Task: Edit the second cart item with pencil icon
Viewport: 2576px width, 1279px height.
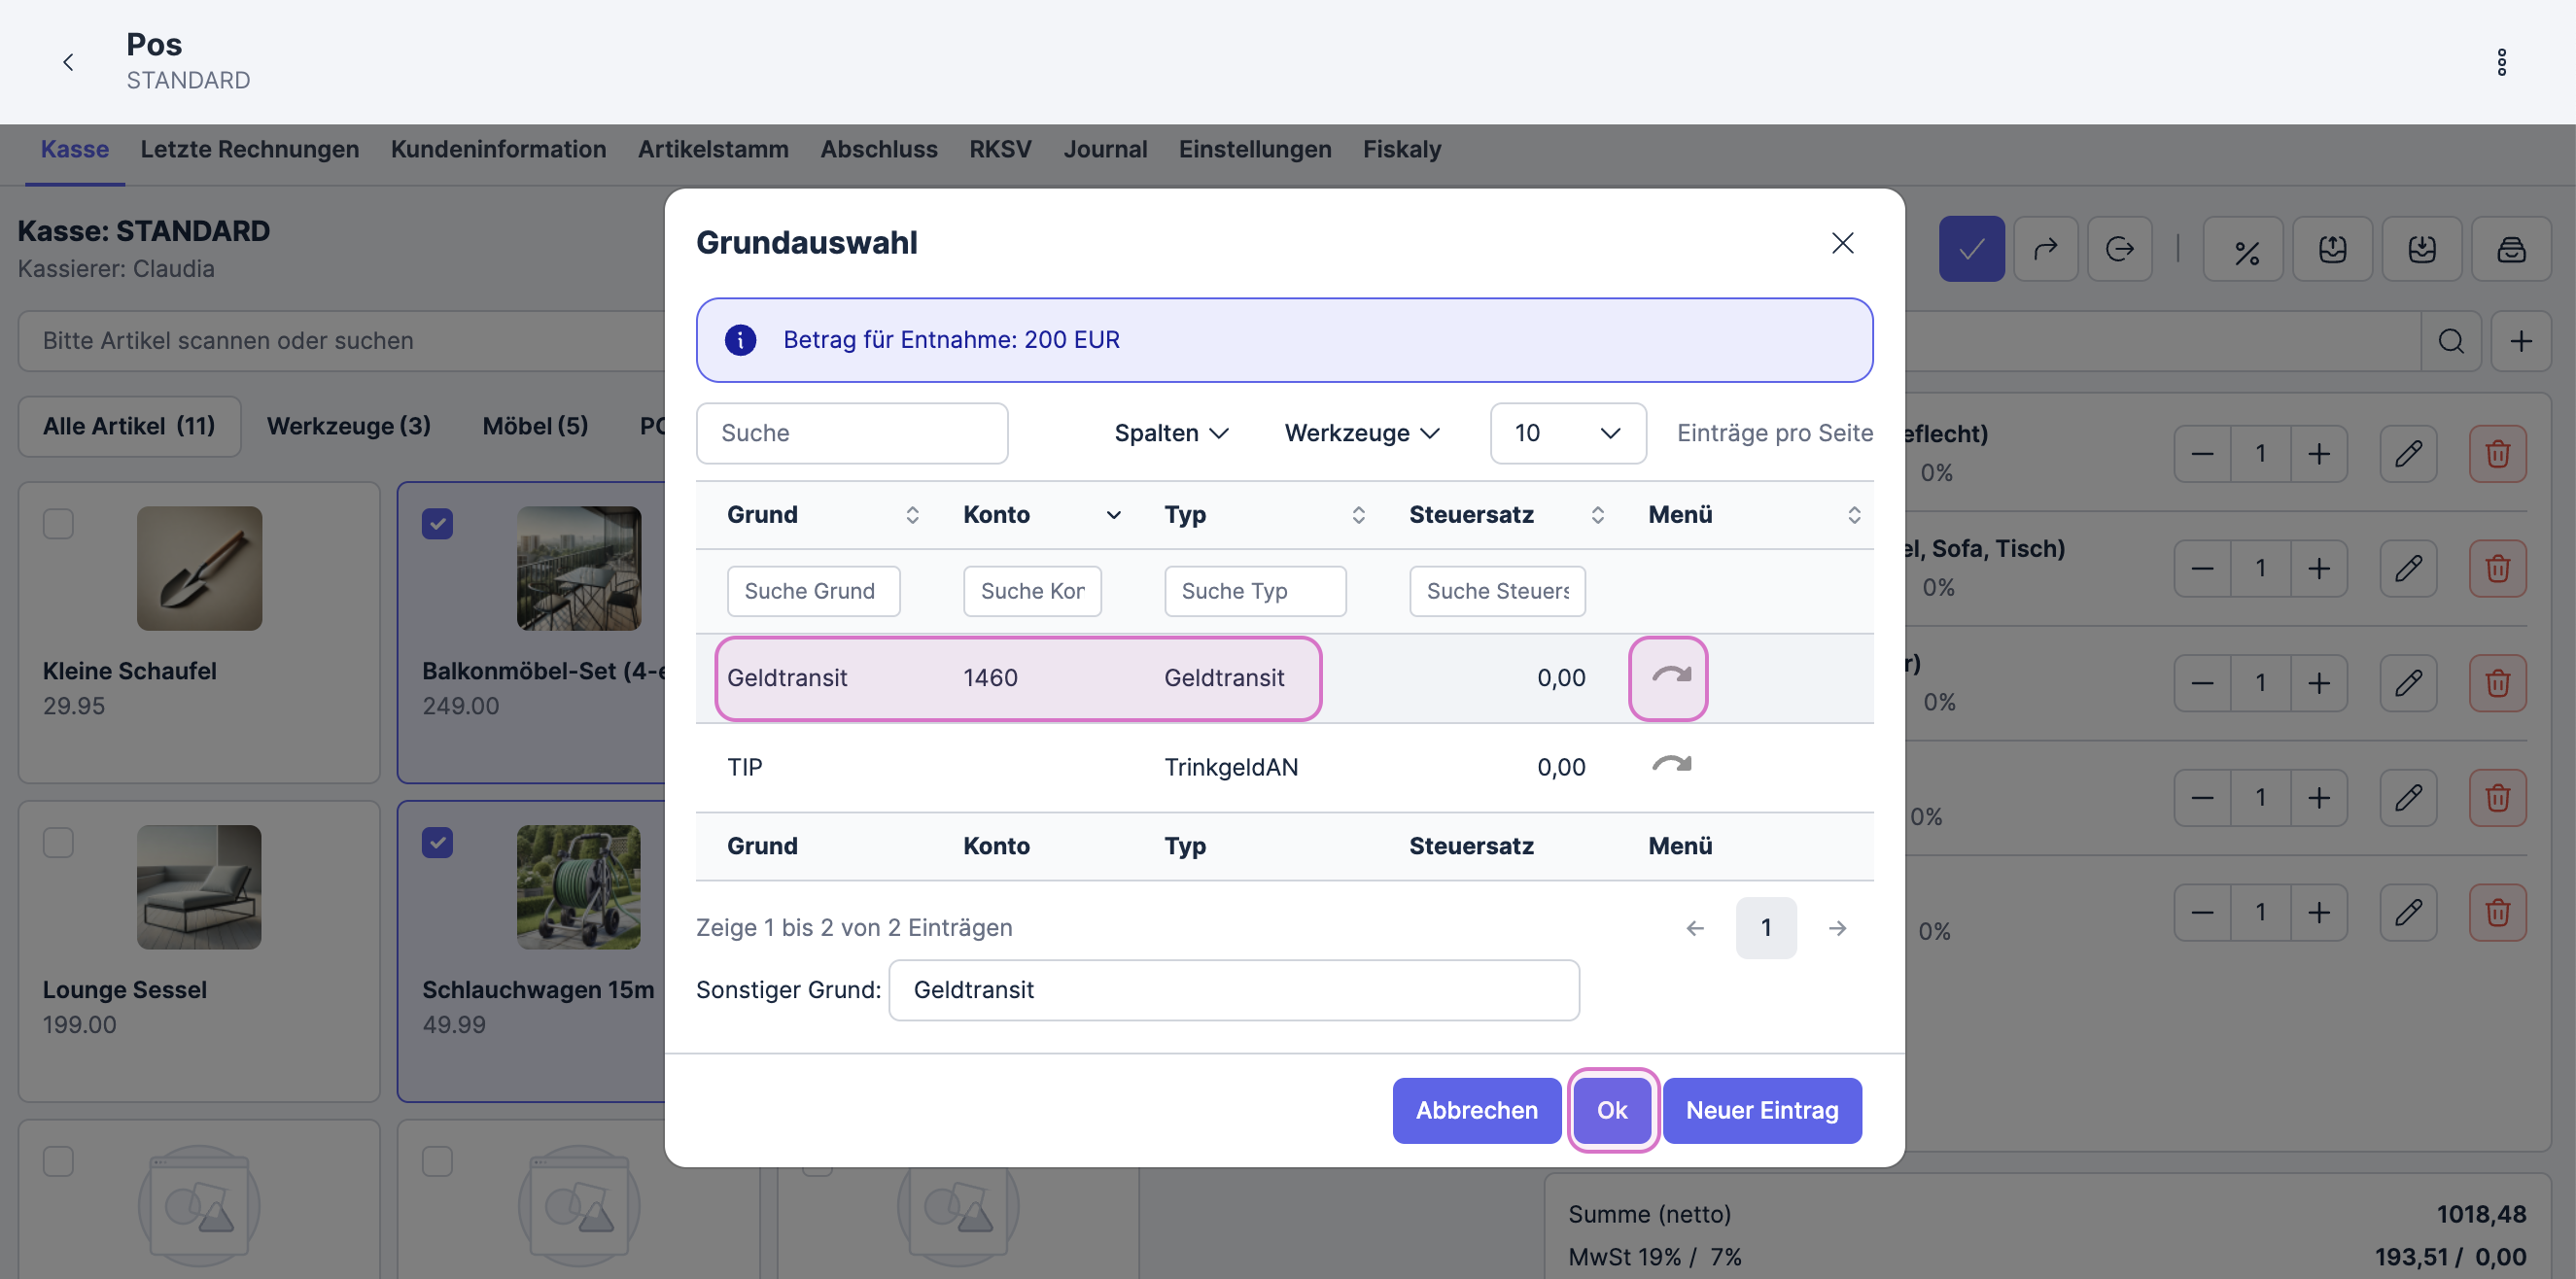Action: (2408, 569)
